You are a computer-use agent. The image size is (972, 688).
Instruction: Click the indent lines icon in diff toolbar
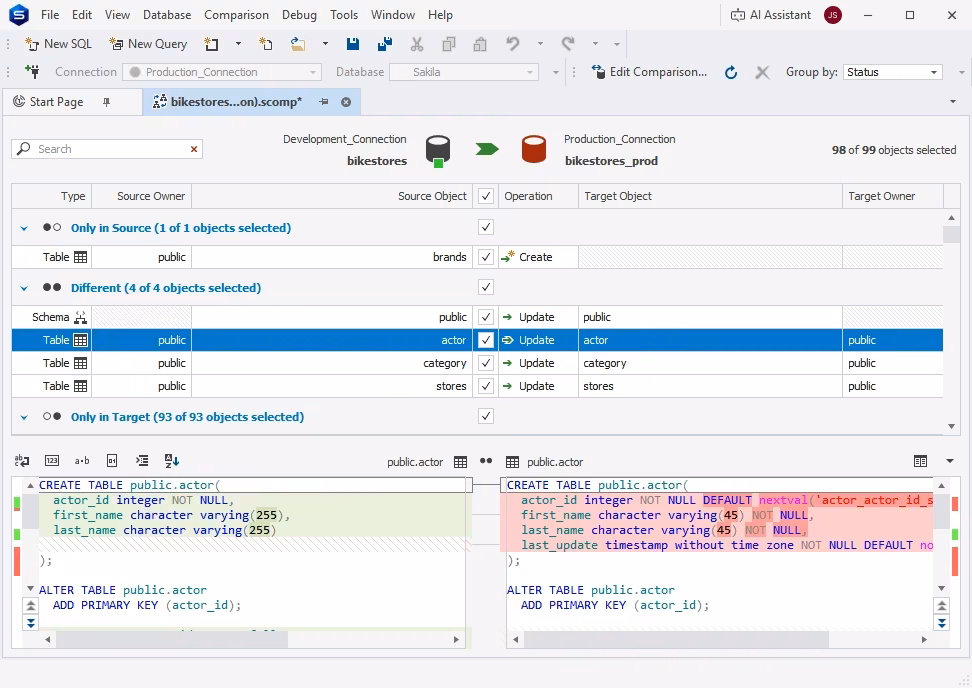pos(142,461)
